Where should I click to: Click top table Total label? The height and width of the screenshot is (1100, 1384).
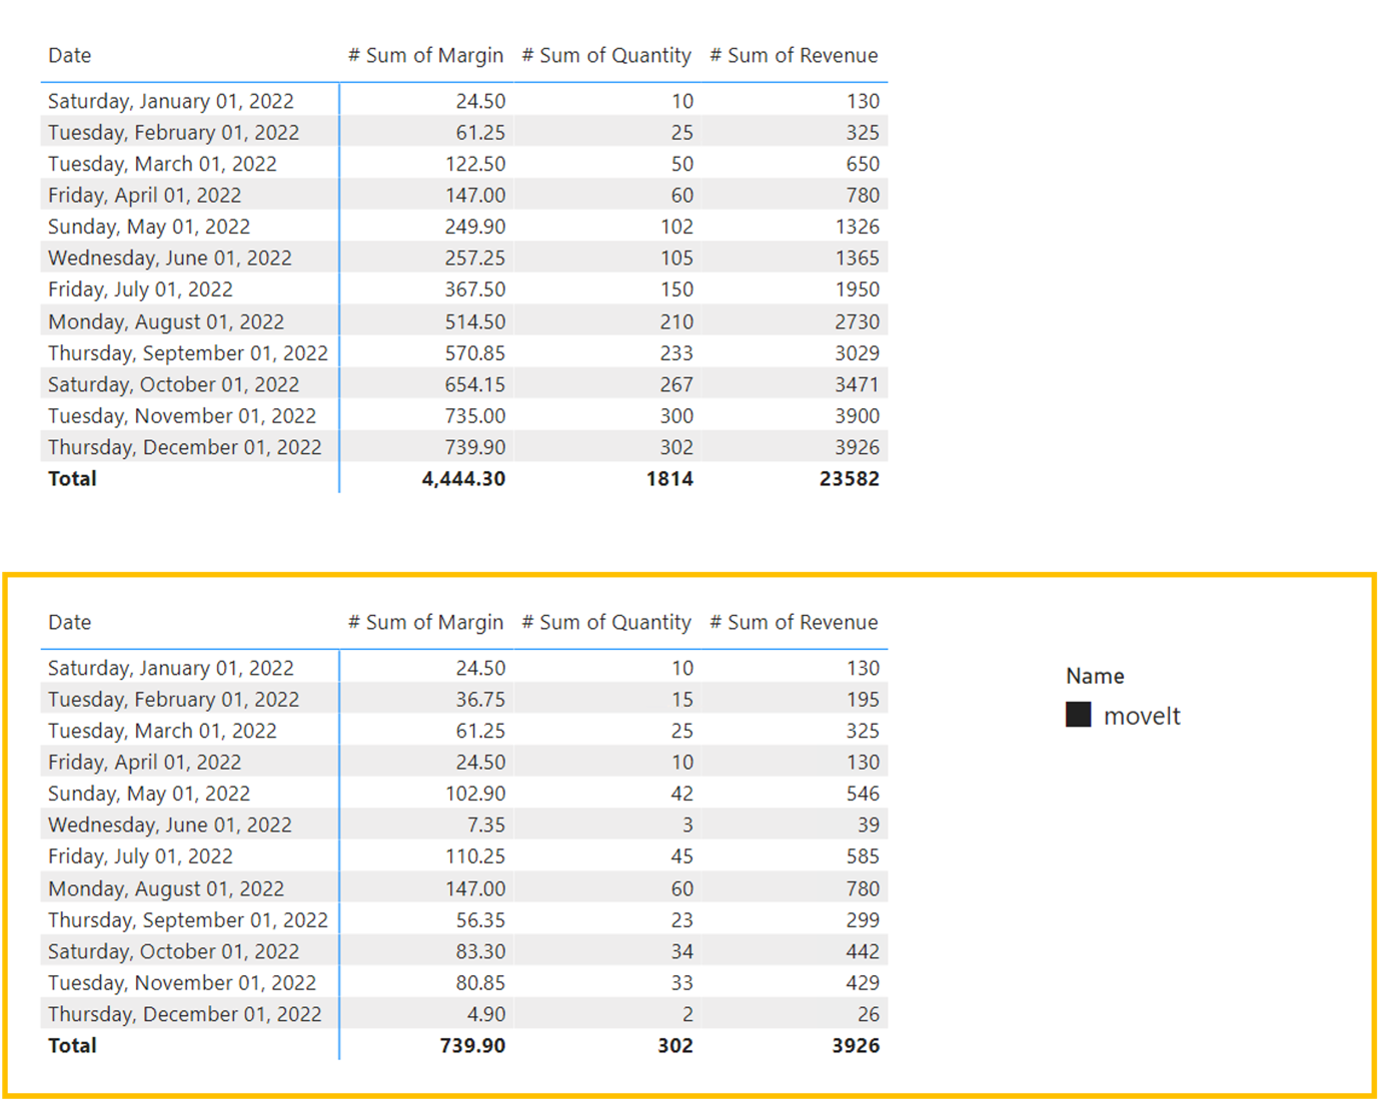point(72,478)
